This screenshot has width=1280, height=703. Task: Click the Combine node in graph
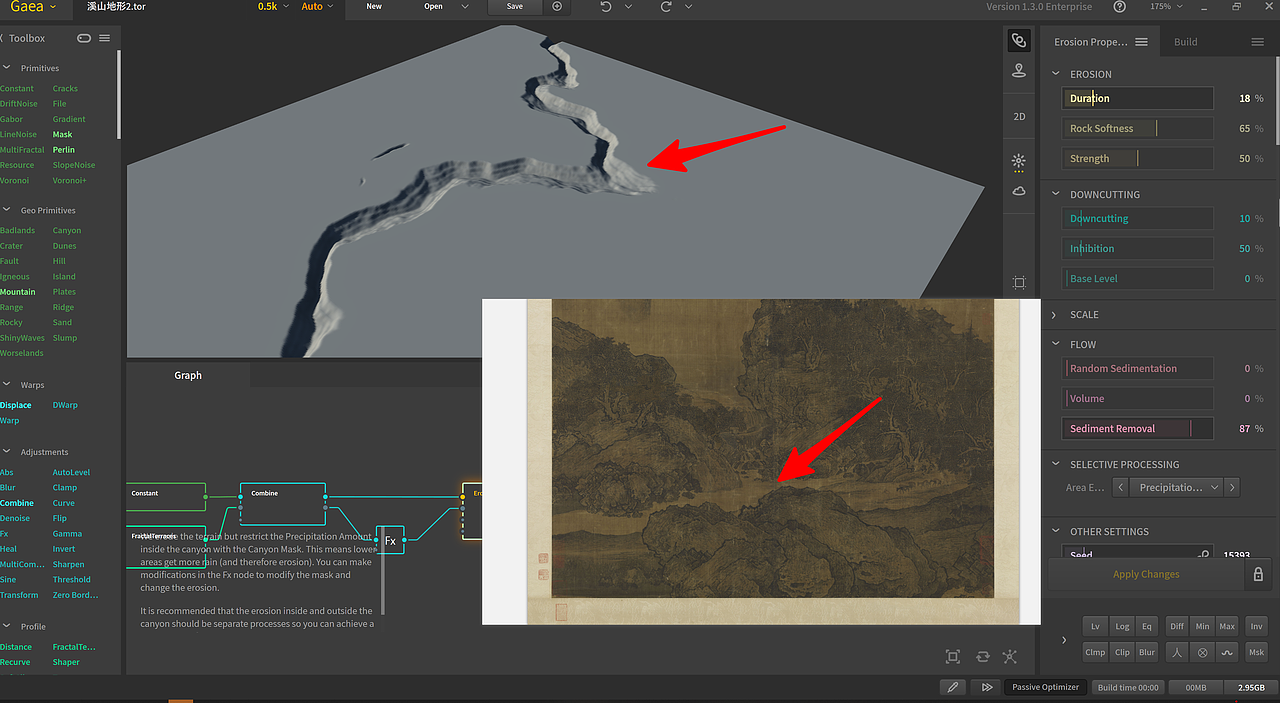tap(283, 505)
